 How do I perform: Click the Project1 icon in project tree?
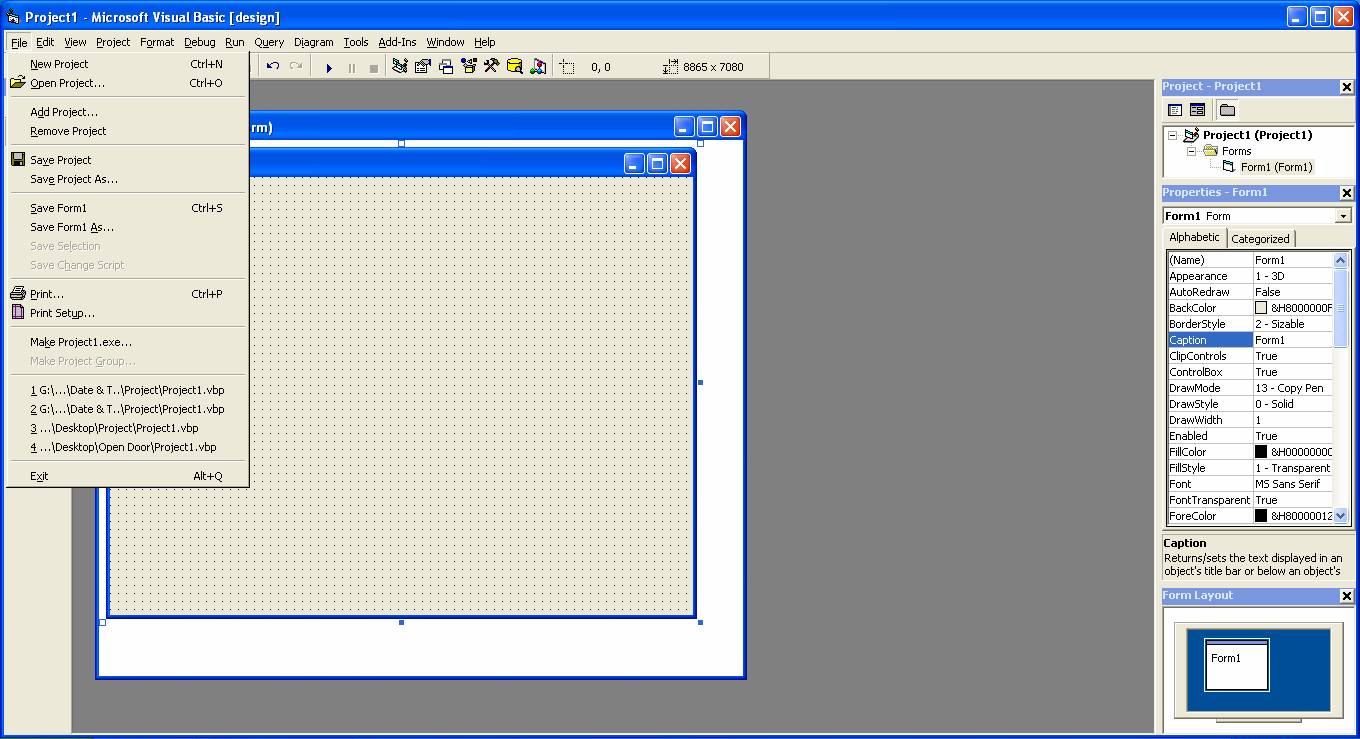click(x=1191, y=135)
